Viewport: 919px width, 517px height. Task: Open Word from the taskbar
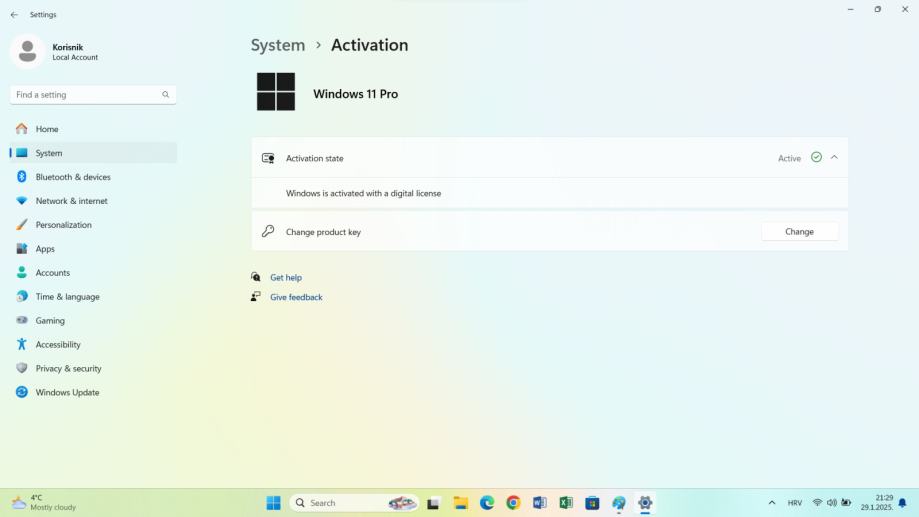click(540, 503)
